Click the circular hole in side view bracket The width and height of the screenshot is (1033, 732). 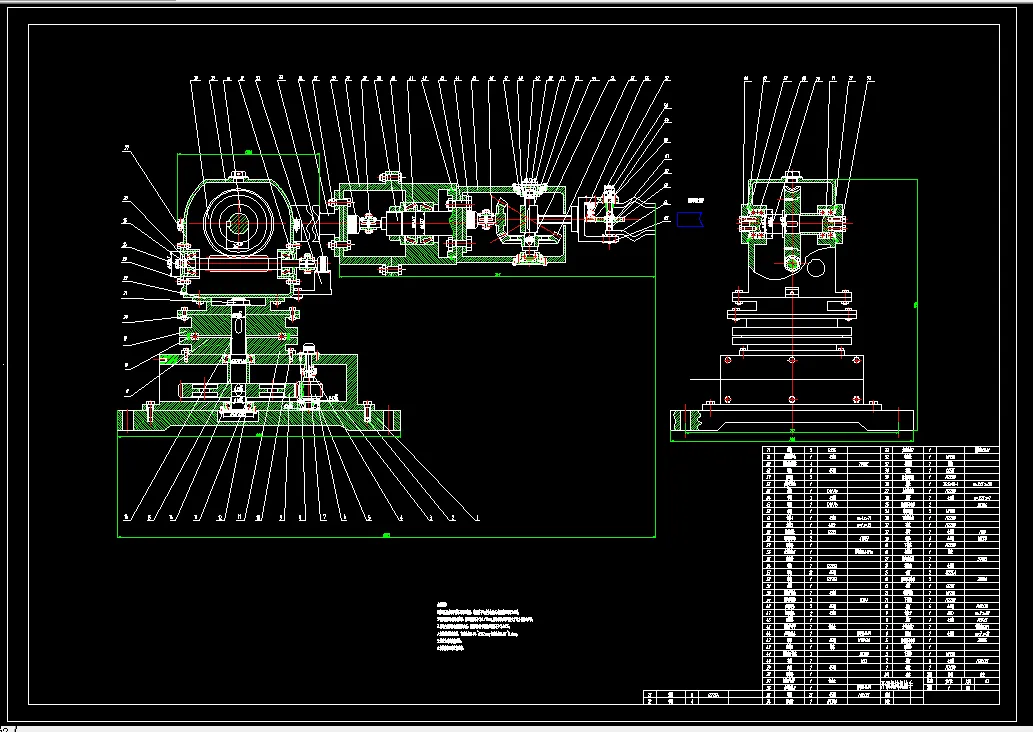[x=816, y=267]
